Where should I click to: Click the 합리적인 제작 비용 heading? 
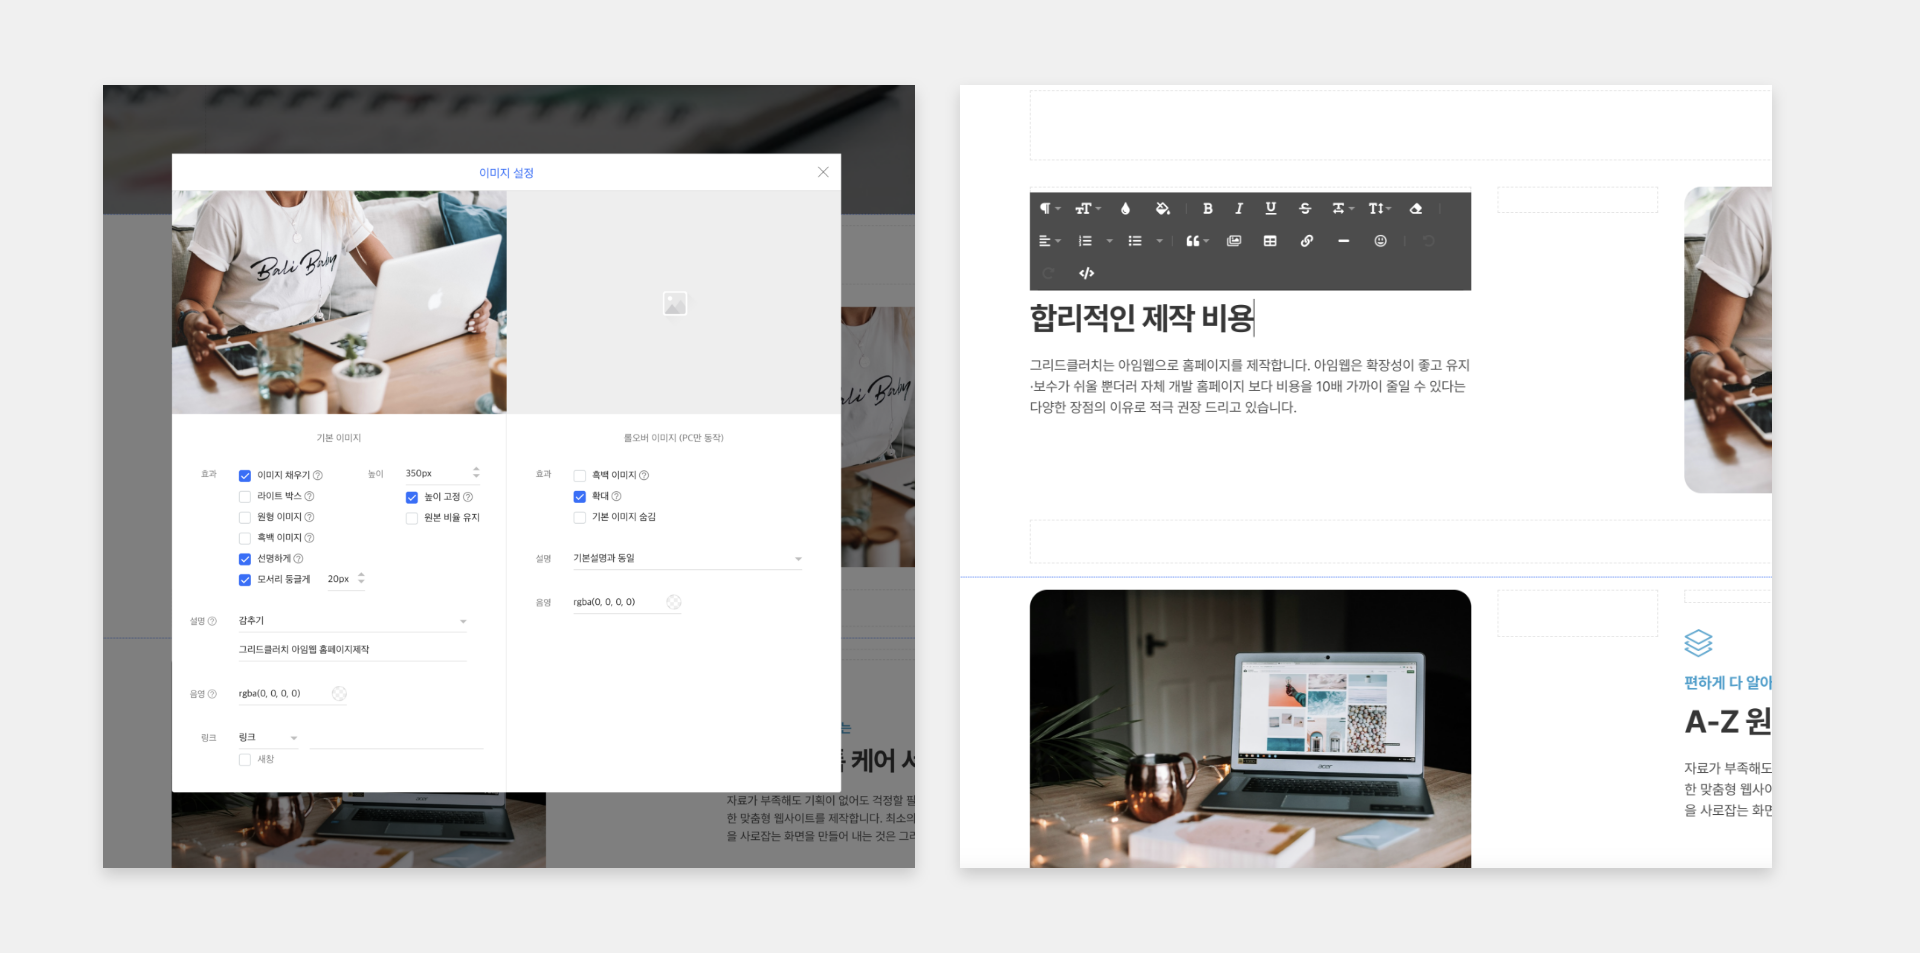[x=1142, y=318]
